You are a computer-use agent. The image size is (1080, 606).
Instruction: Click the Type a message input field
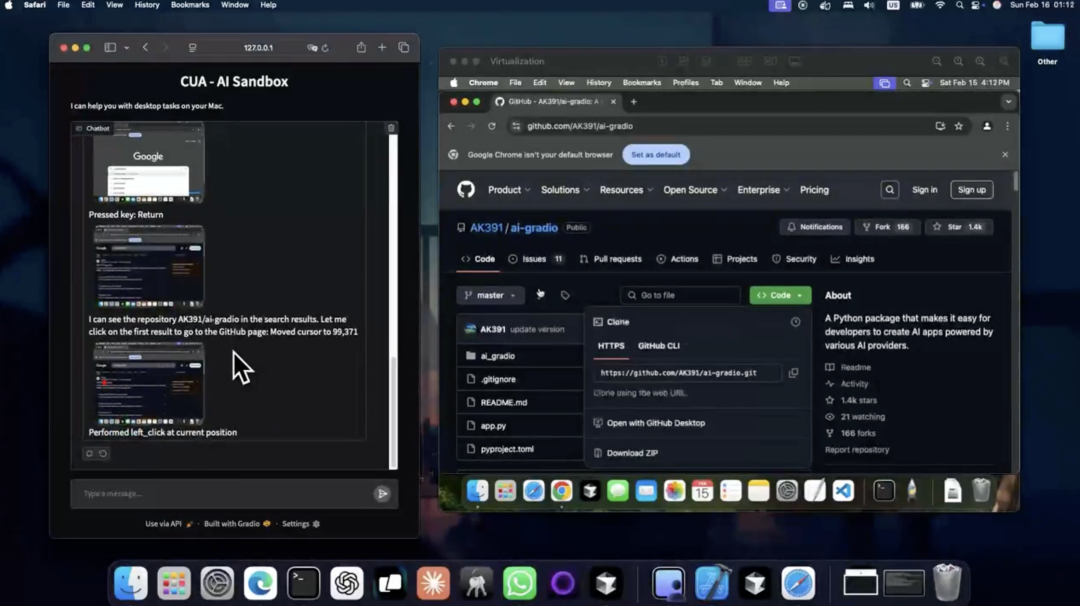click(x=200, y=493)
